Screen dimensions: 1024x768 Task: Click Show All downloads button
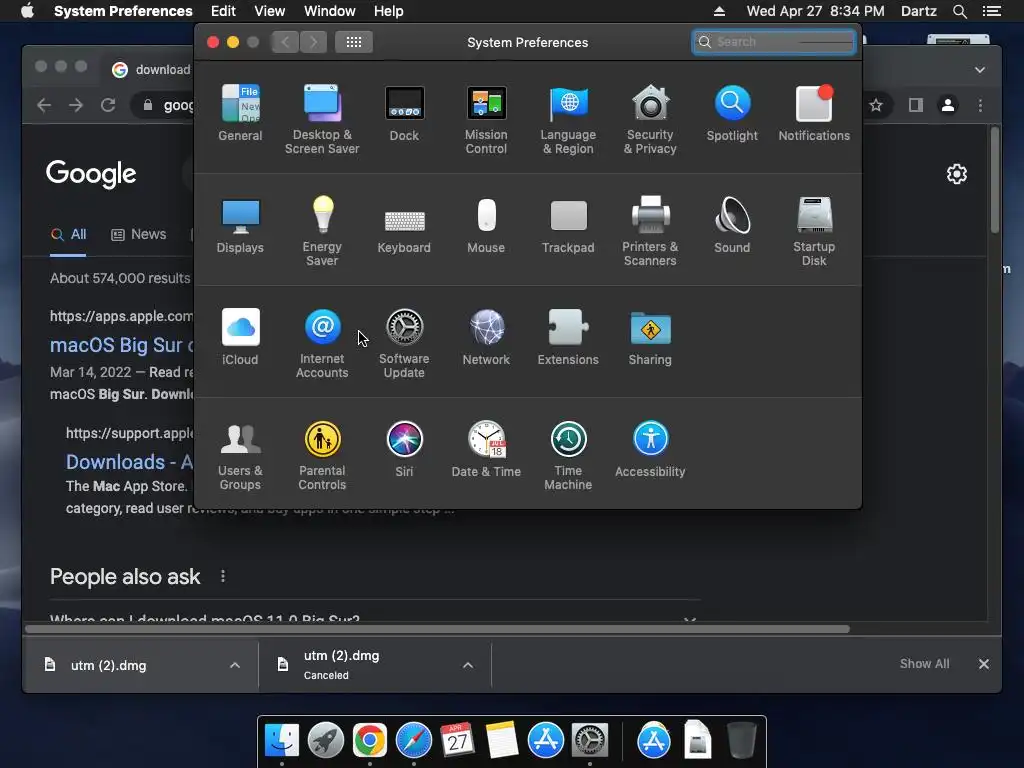click(x=925, y=664)
